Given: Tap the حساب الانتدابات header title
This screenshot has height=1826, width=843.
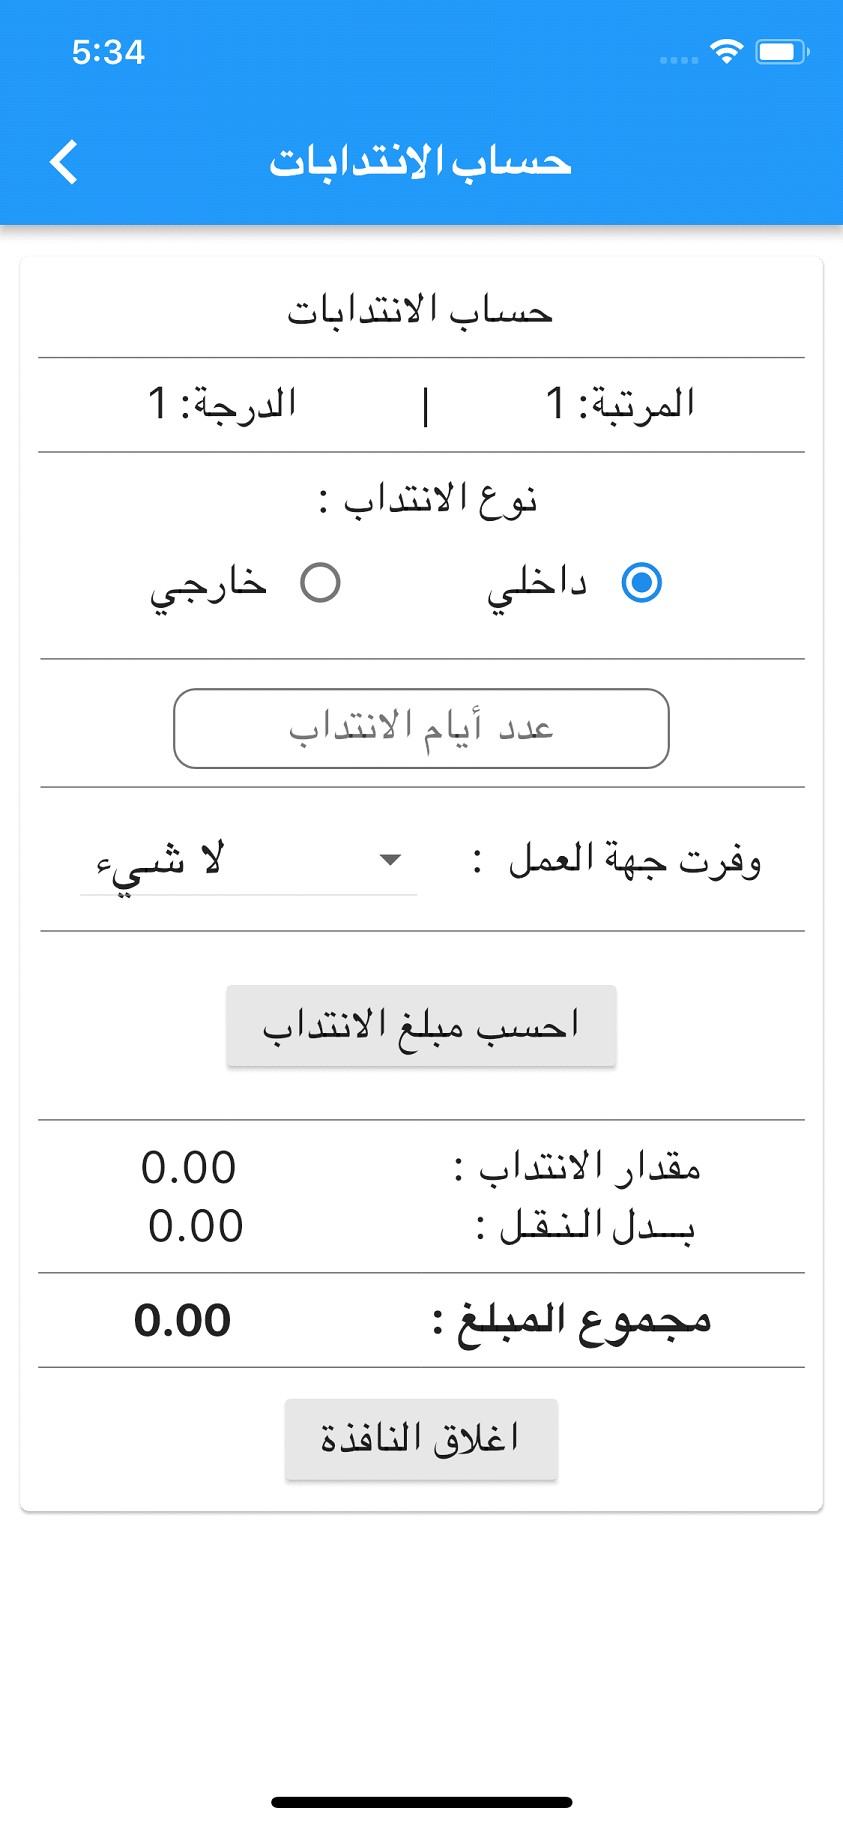Looking at the screenshot, I should tap(420, 162).
